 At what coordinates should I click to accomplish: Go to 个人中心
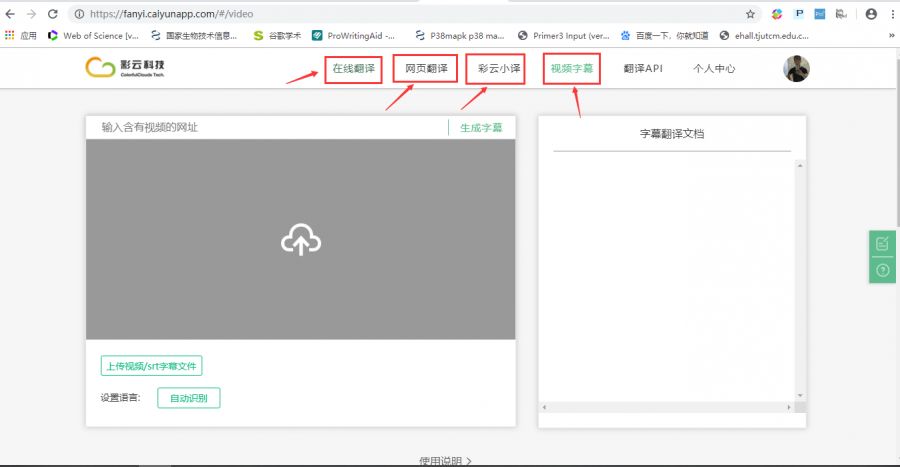tap(714, 69)
